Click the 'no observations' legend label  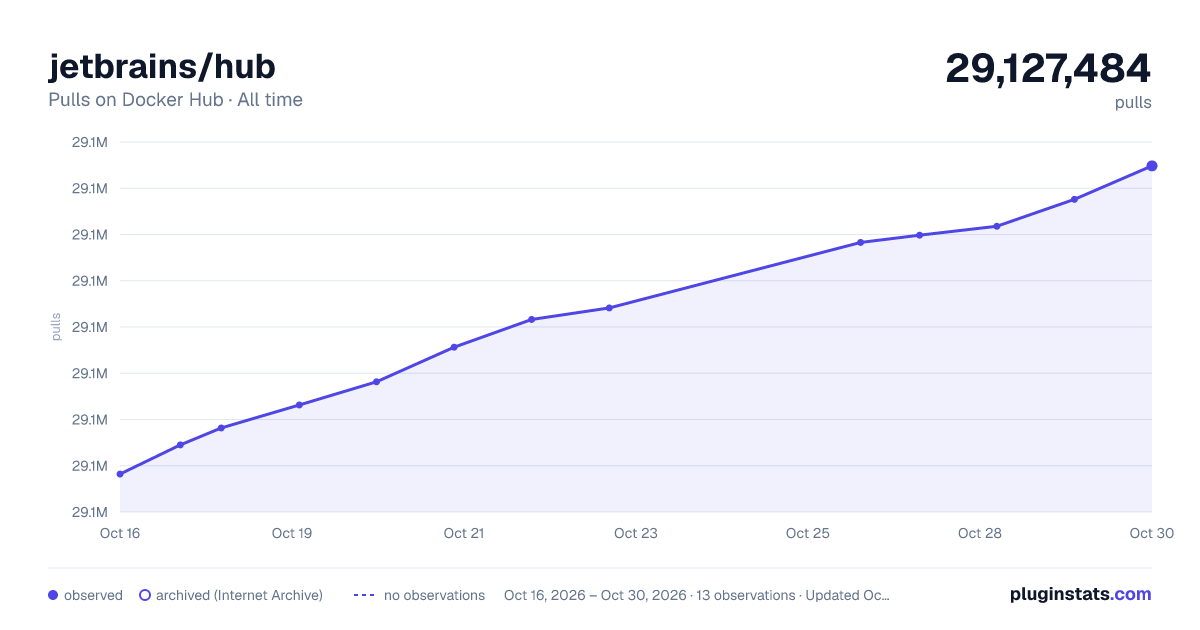tap(434, 595)
